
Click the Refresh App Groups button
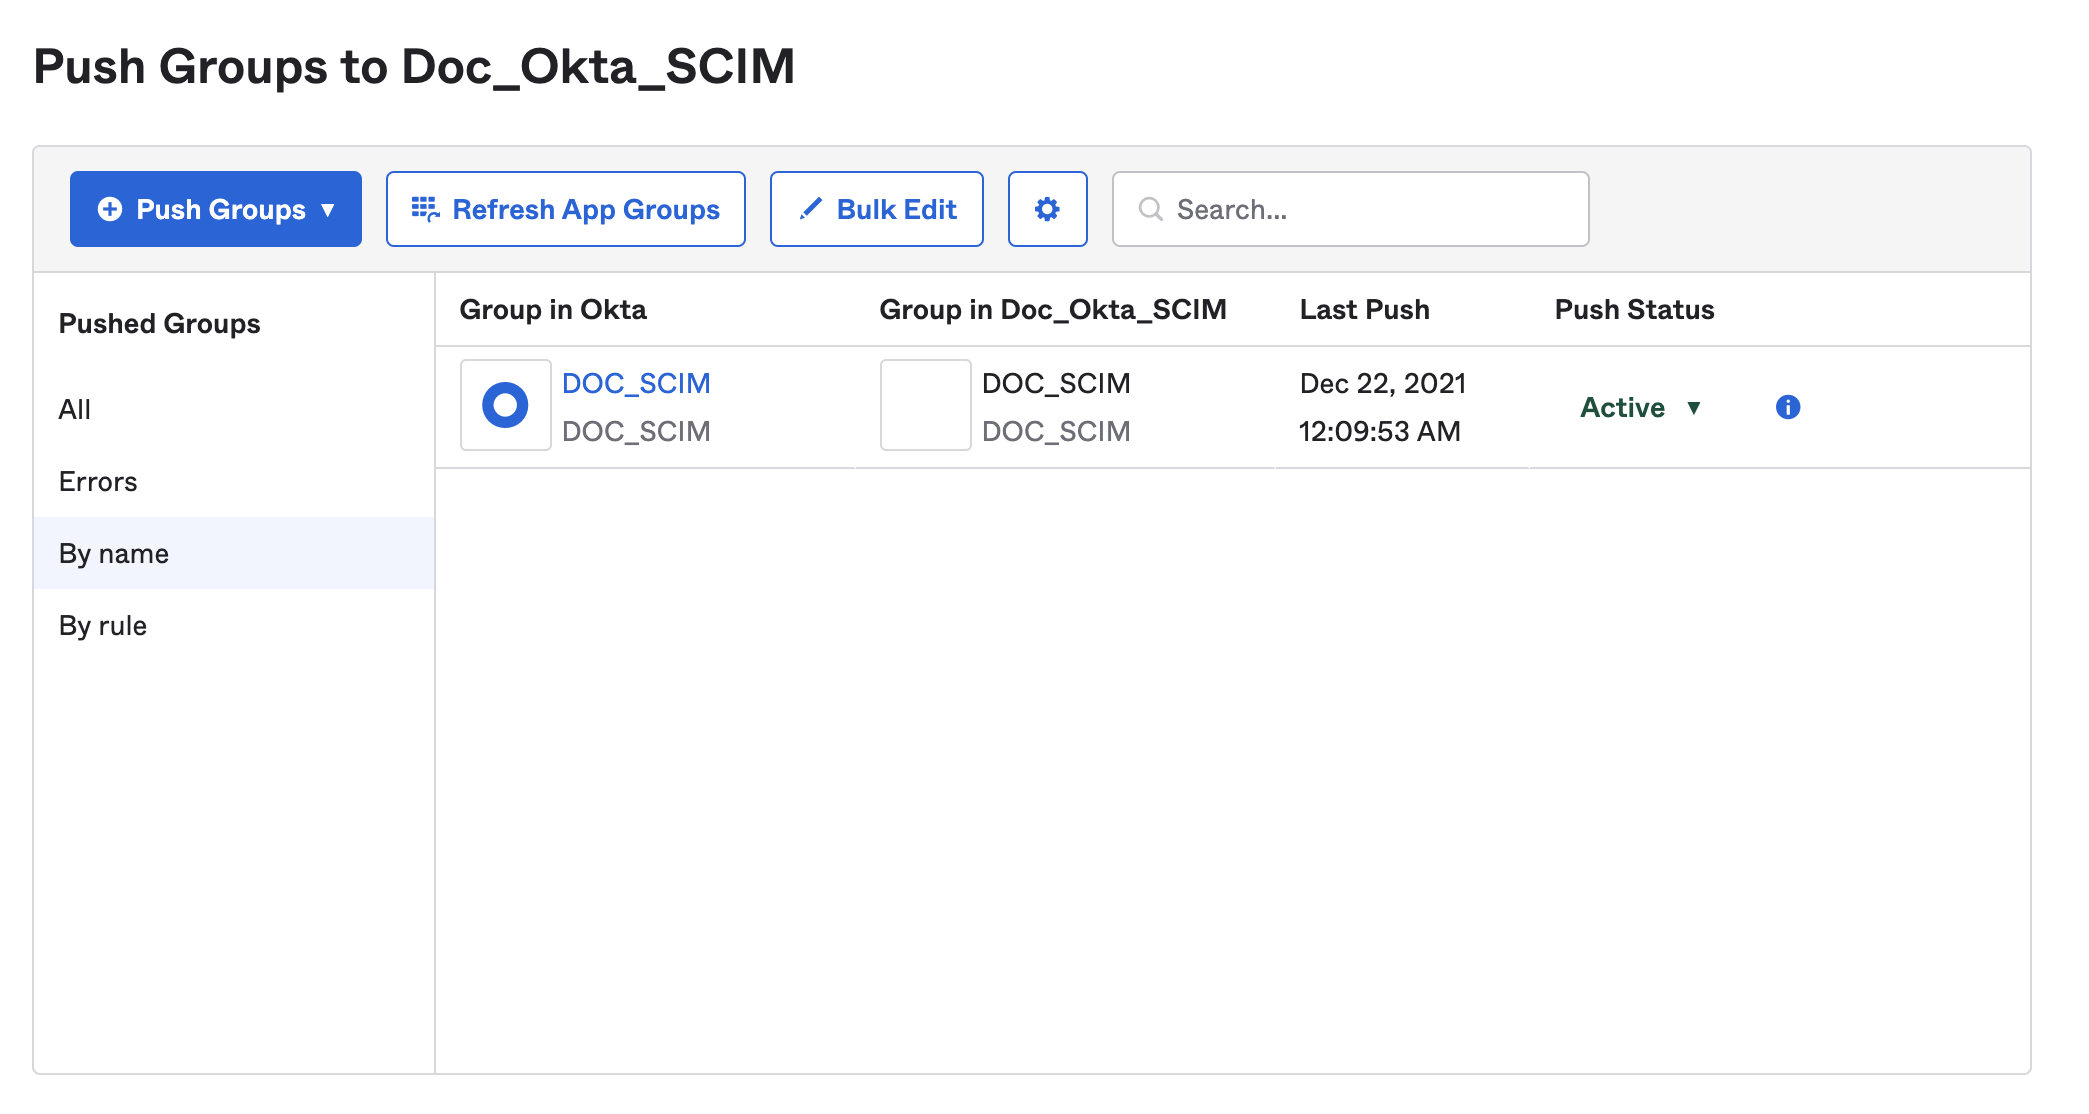tap(566, 209)
